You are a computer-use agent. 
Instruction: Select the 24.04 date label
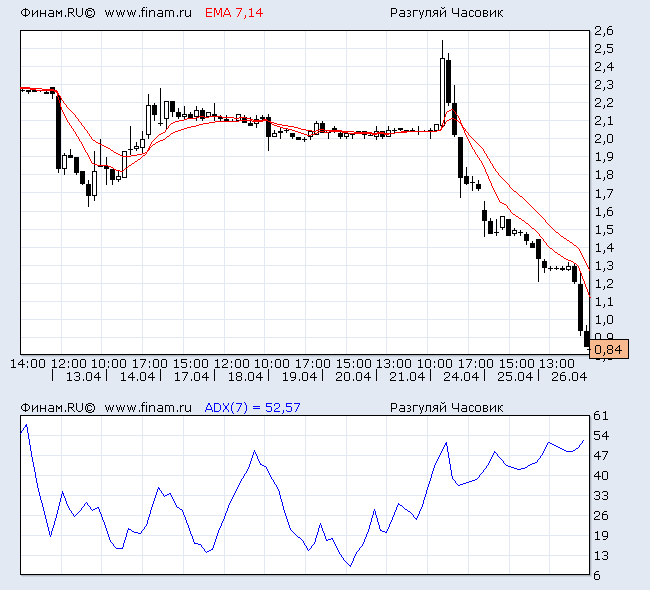pos(461,376)
